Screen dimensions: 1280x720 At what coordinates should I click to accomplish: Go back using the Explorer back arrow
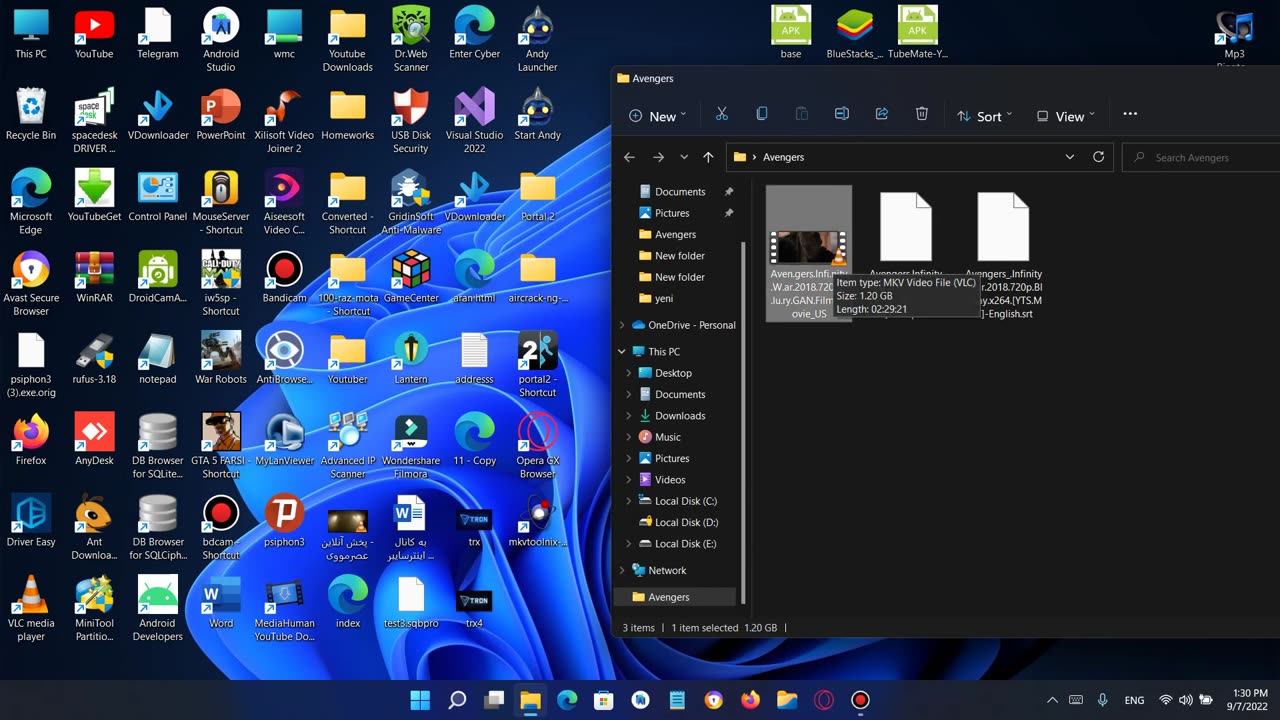[629, 157]
